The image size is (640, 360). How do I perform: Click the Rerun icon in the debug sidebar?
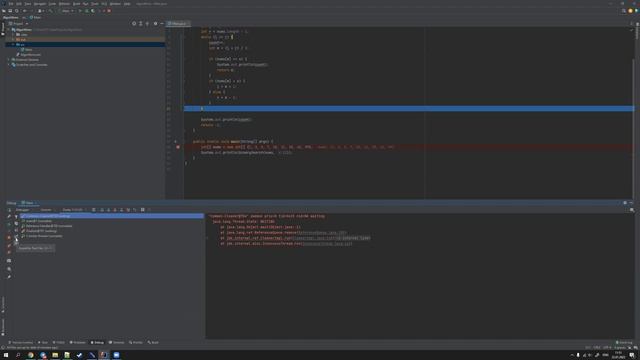(x=9, y=210)
